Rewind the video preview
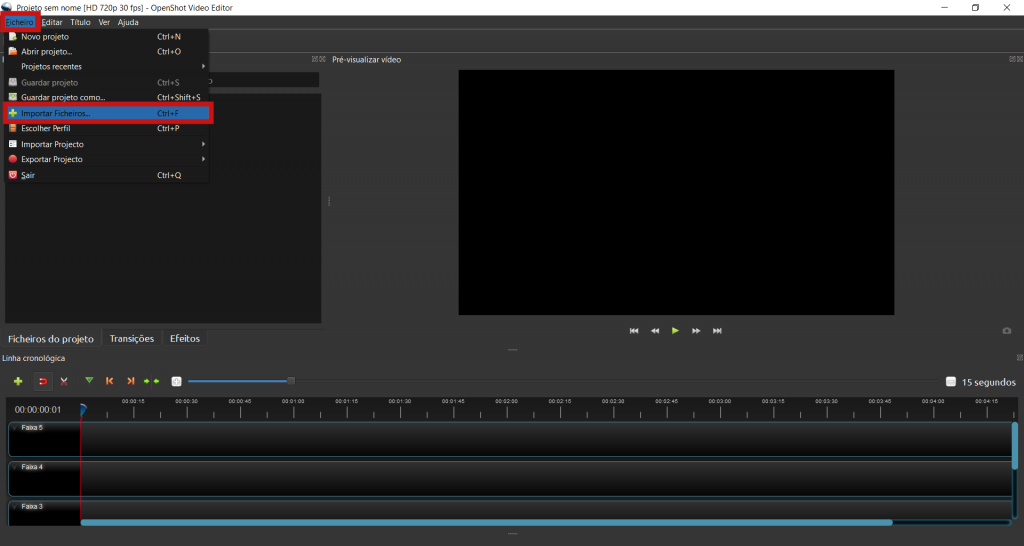1024x546 pixels. pos(655,331)
